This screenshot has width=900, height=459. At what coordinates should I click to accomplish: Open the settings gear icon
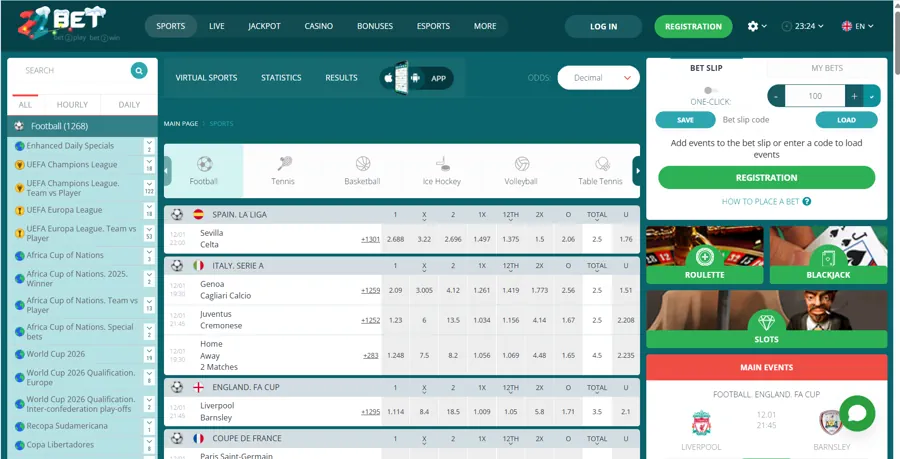(752, 26)
